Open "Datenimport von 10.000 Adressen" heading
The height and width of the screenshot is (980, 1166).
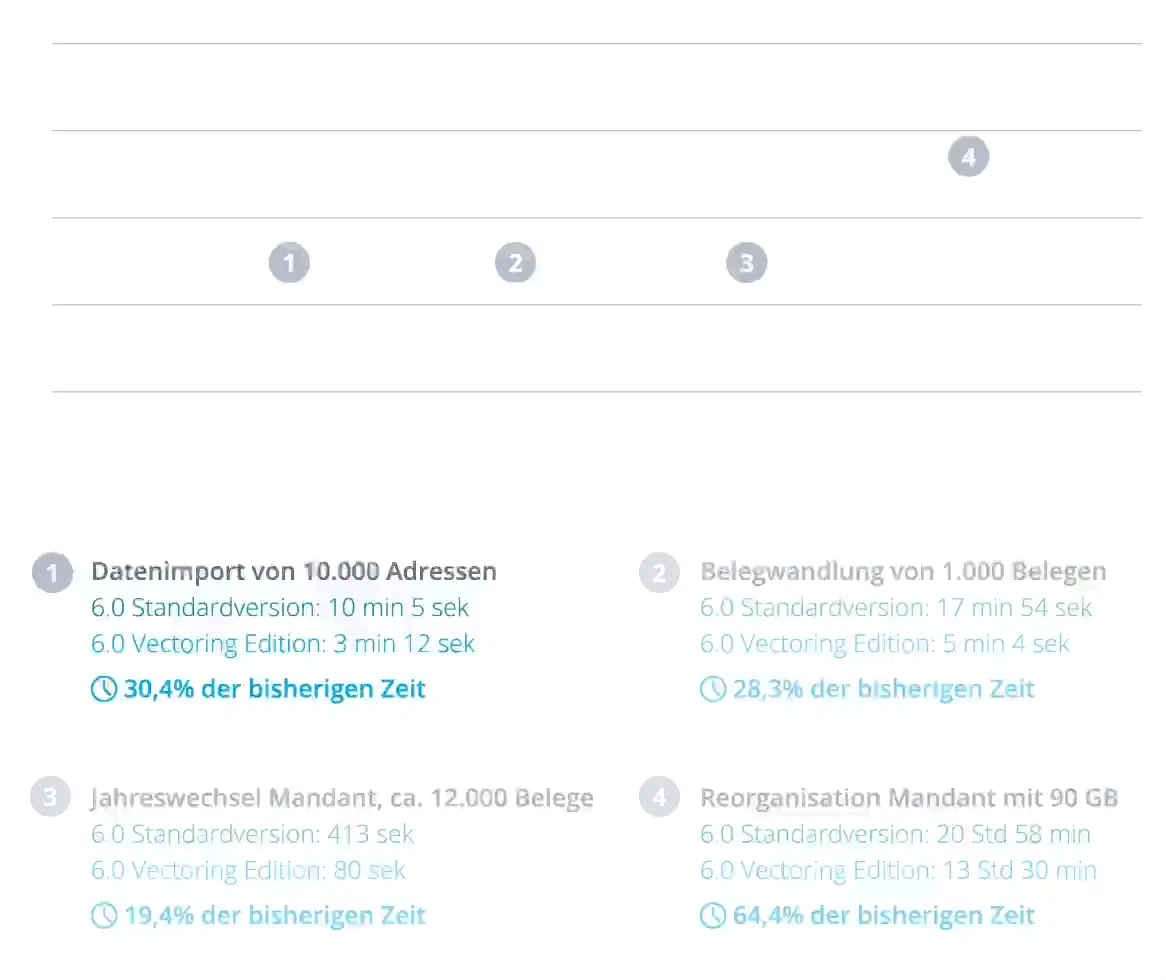coord(294,572)
